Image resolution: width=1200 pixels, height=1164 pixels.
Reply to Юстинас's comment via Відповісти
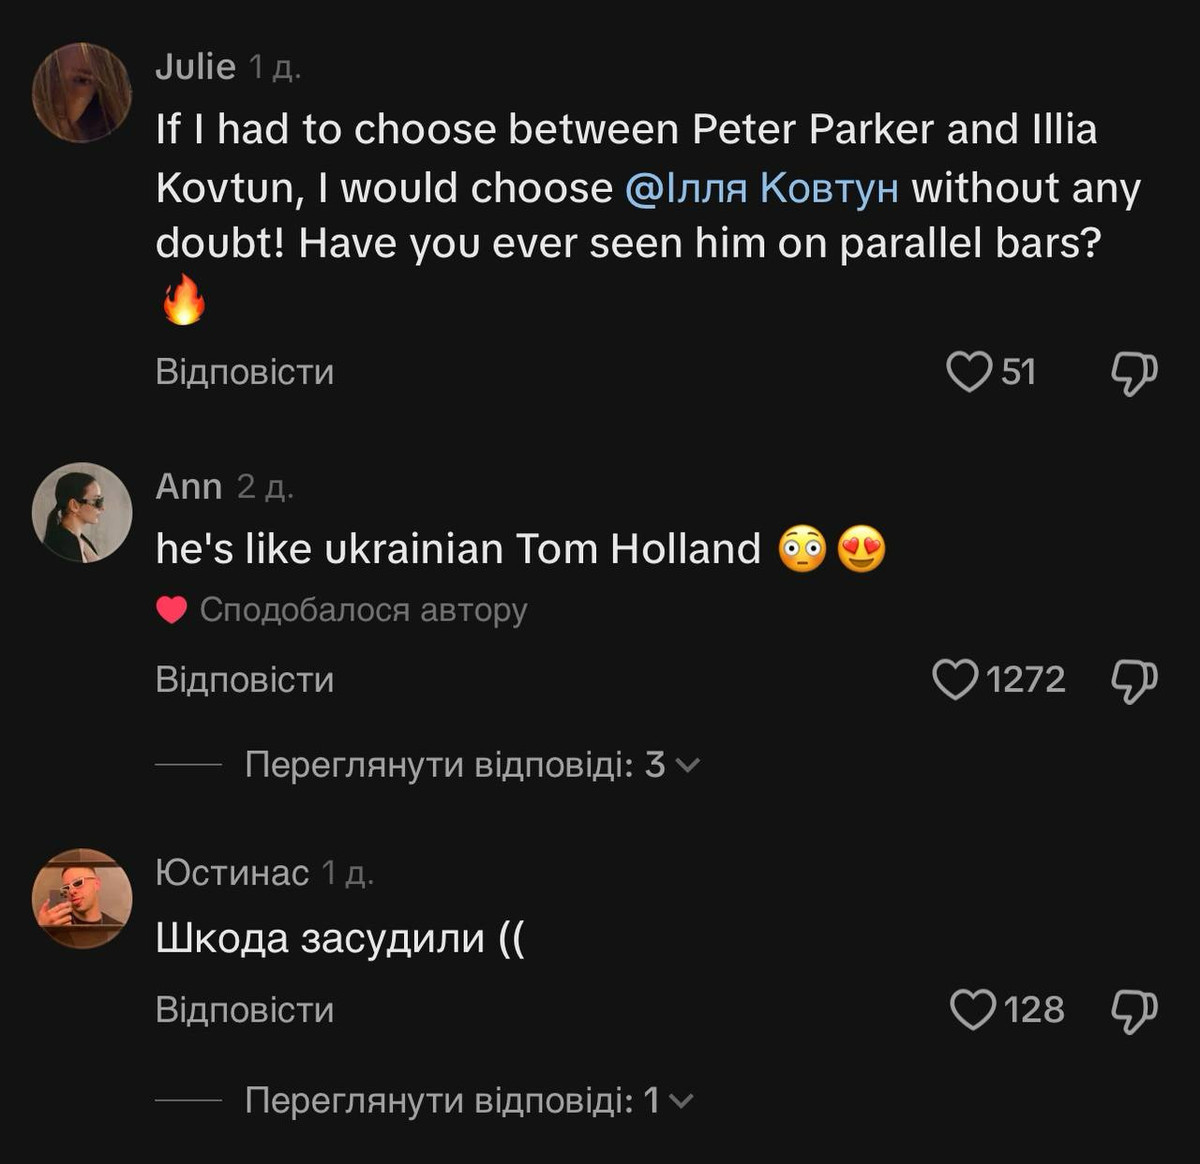pos(245,1010)
